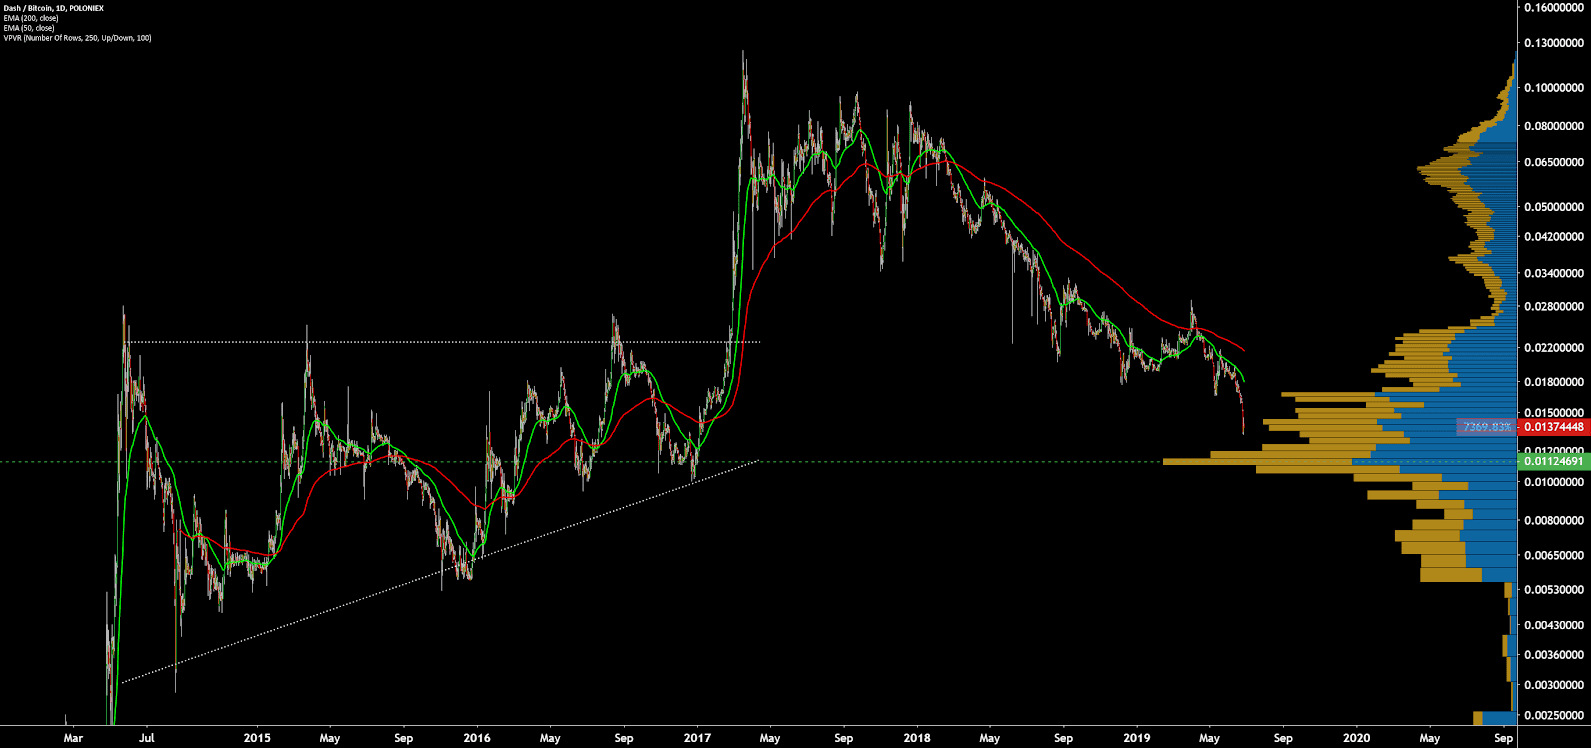
Task: Click the 0.10000000 price axis label
Action: [1554, 88]
